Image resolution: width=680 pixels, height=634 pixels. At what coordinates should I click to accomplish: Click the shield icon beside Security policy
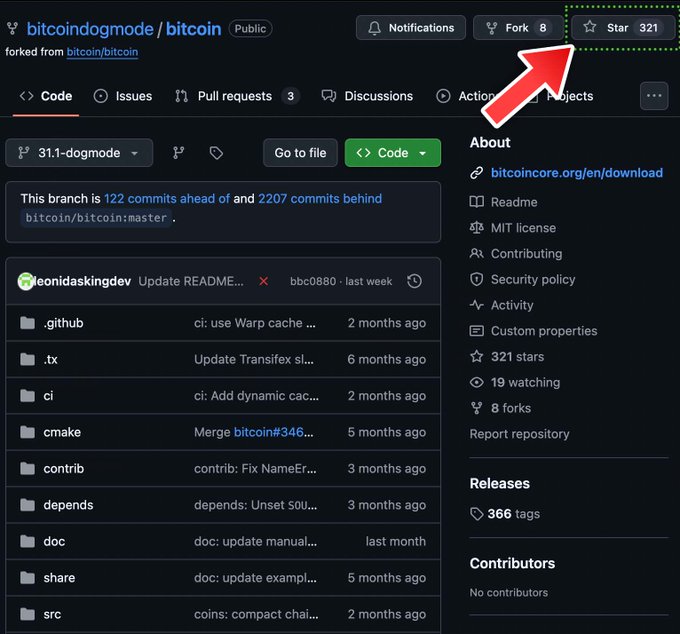point(477,280)
